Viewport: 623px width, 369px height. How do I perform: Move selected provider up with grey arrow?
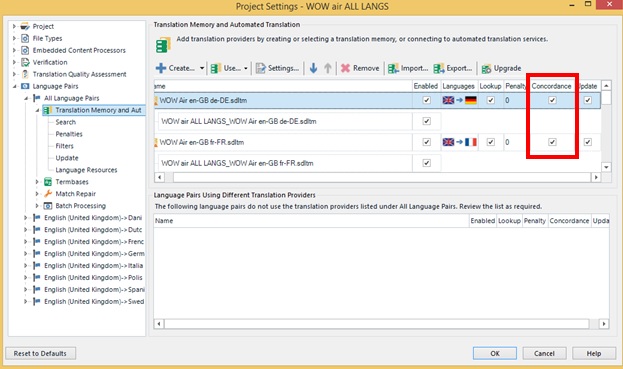pyautogui.click(x=327, y=68)
